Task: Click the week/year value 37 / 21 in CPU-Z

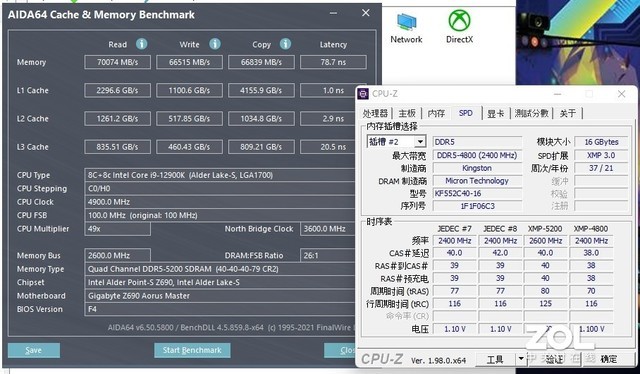Action: click(x=601, y=168)
